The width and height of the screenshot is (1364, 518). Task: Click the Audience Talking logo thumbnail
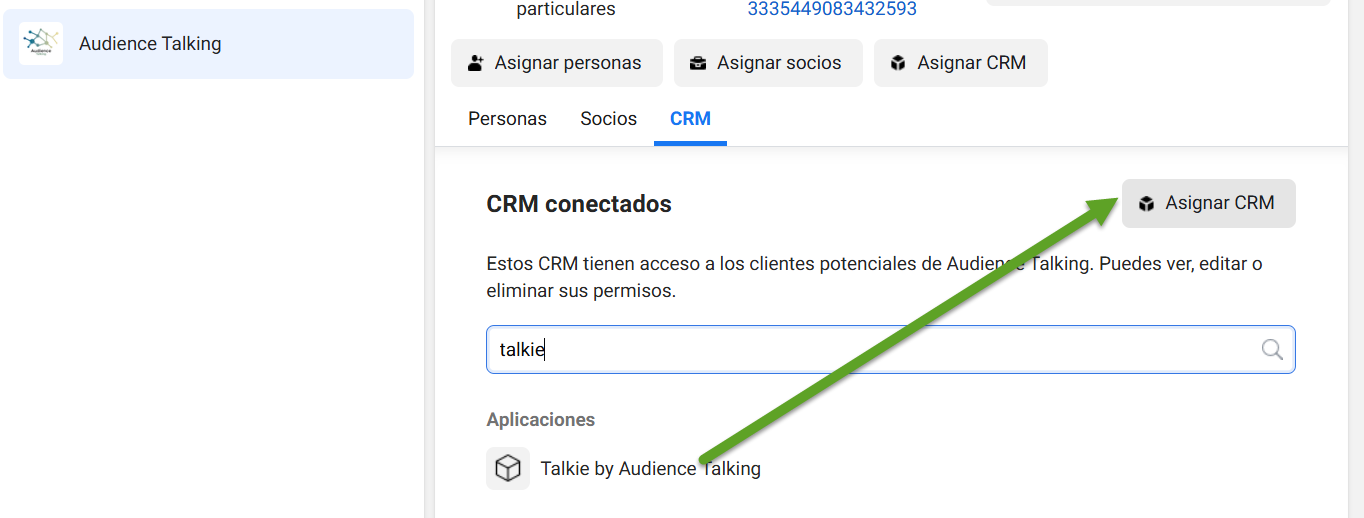pyautogui.click(x=41, y=44)
